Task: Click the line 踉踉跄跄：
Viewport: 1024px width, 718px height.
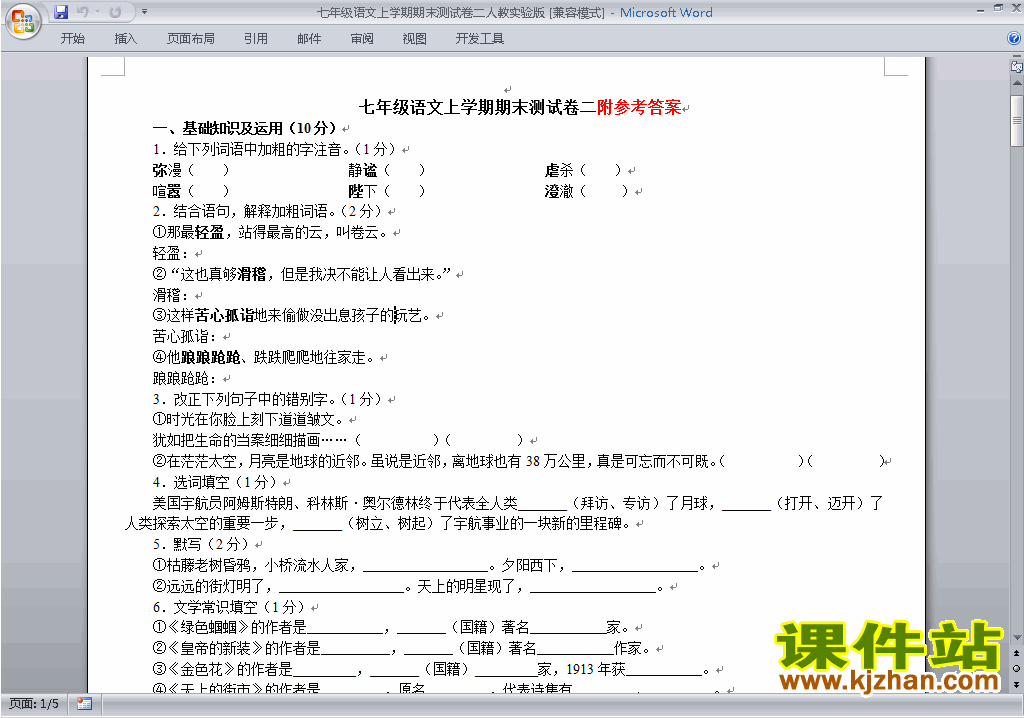Action: coord(184,378)
